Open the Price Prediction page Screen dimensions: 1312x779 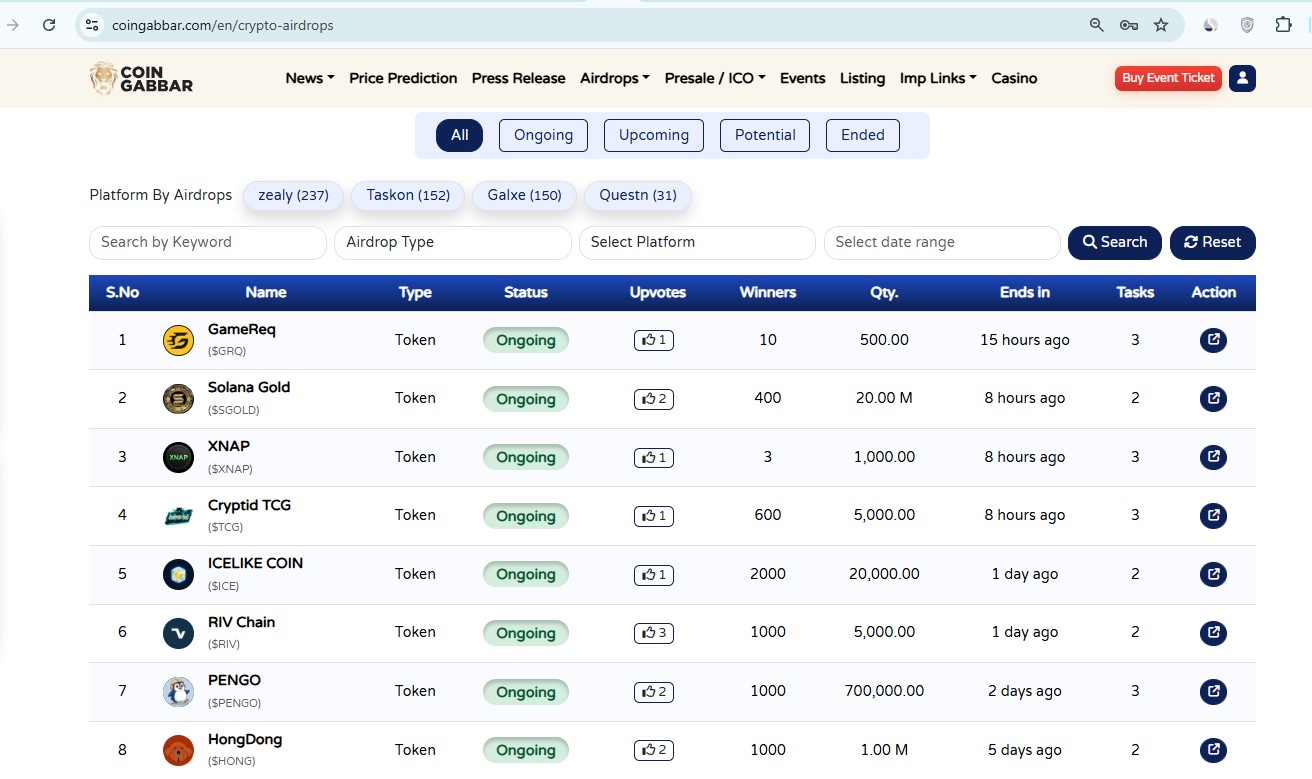tap(403, 78)
